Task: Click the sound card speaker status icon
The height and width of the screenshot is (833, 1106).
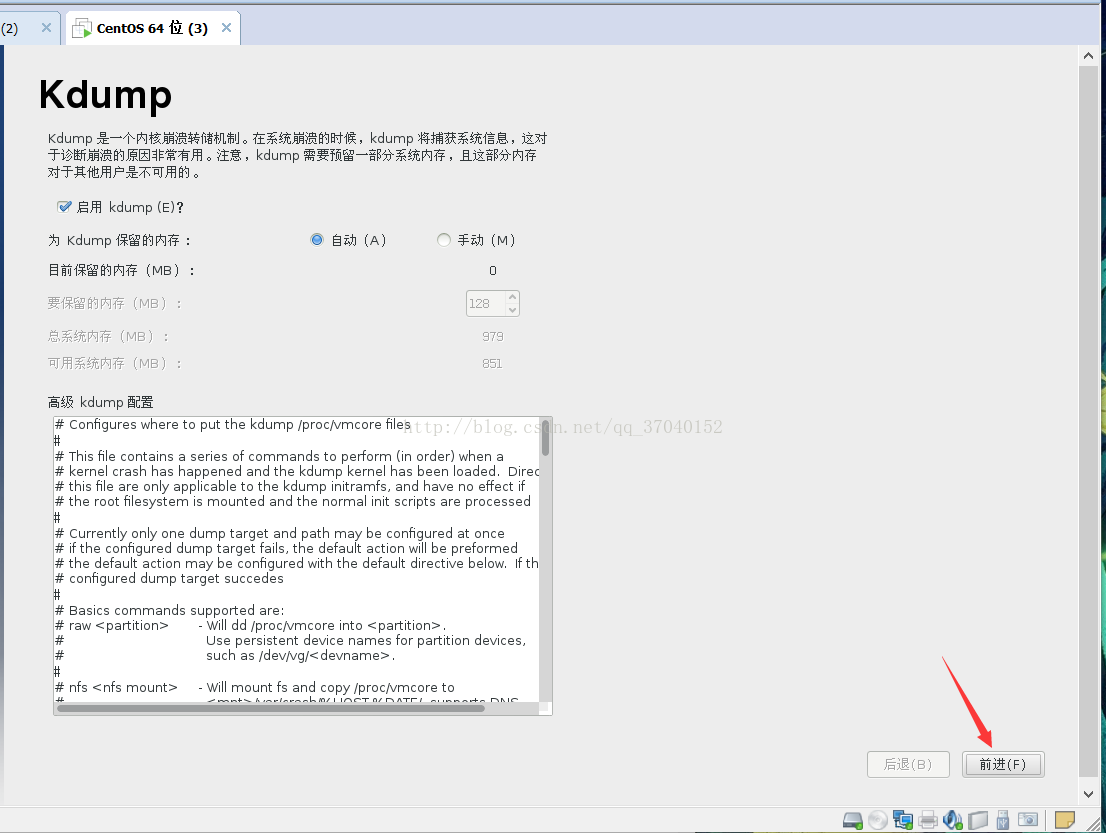Action: [x=953, y=820]
